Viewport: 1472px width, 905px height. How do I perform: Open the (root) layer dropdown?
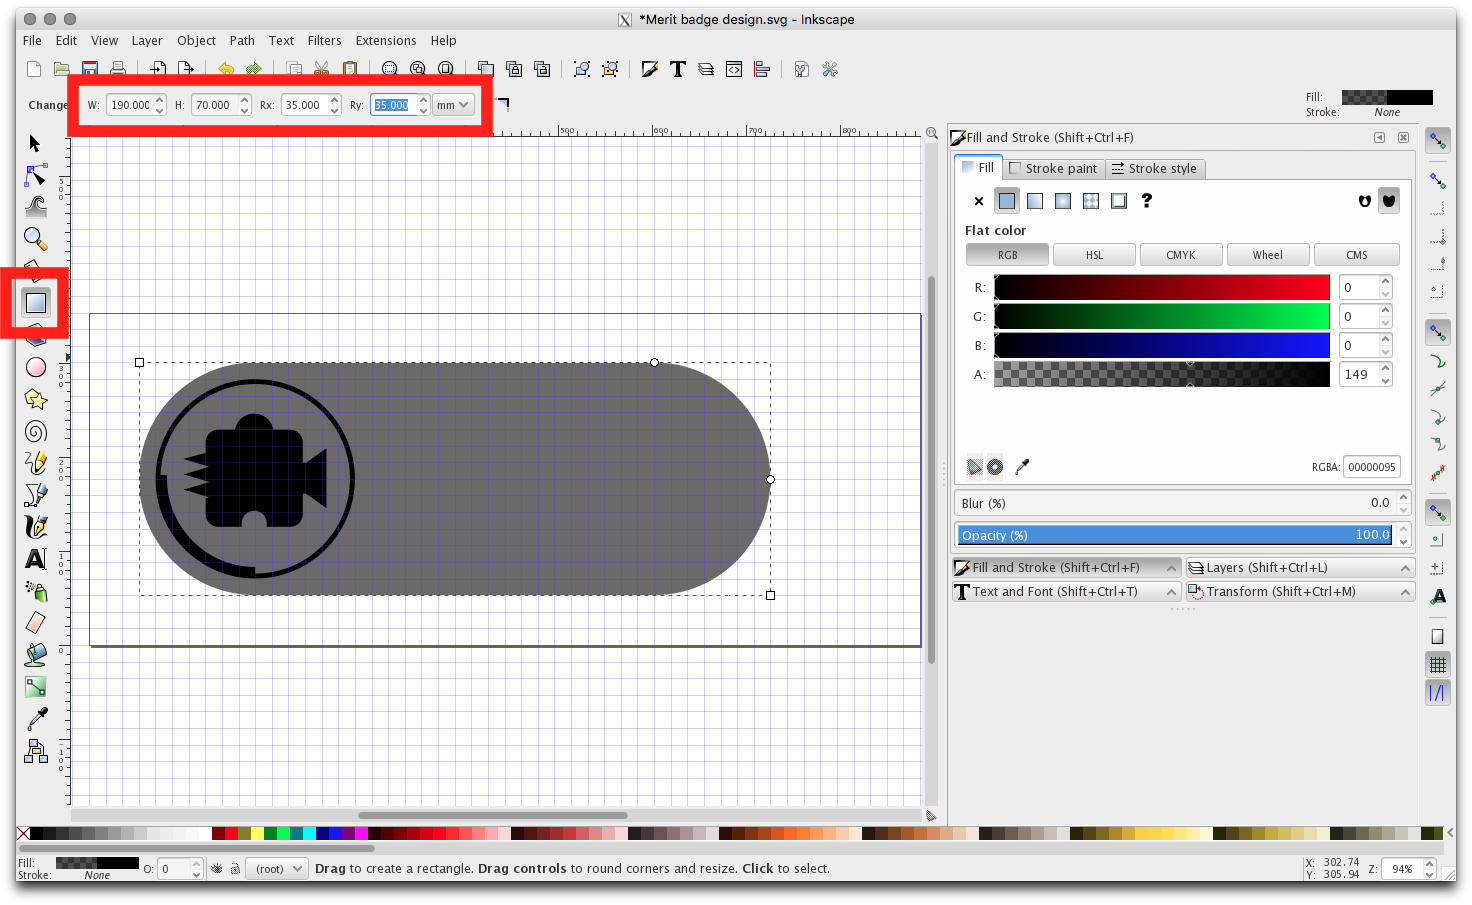(277, 869)
